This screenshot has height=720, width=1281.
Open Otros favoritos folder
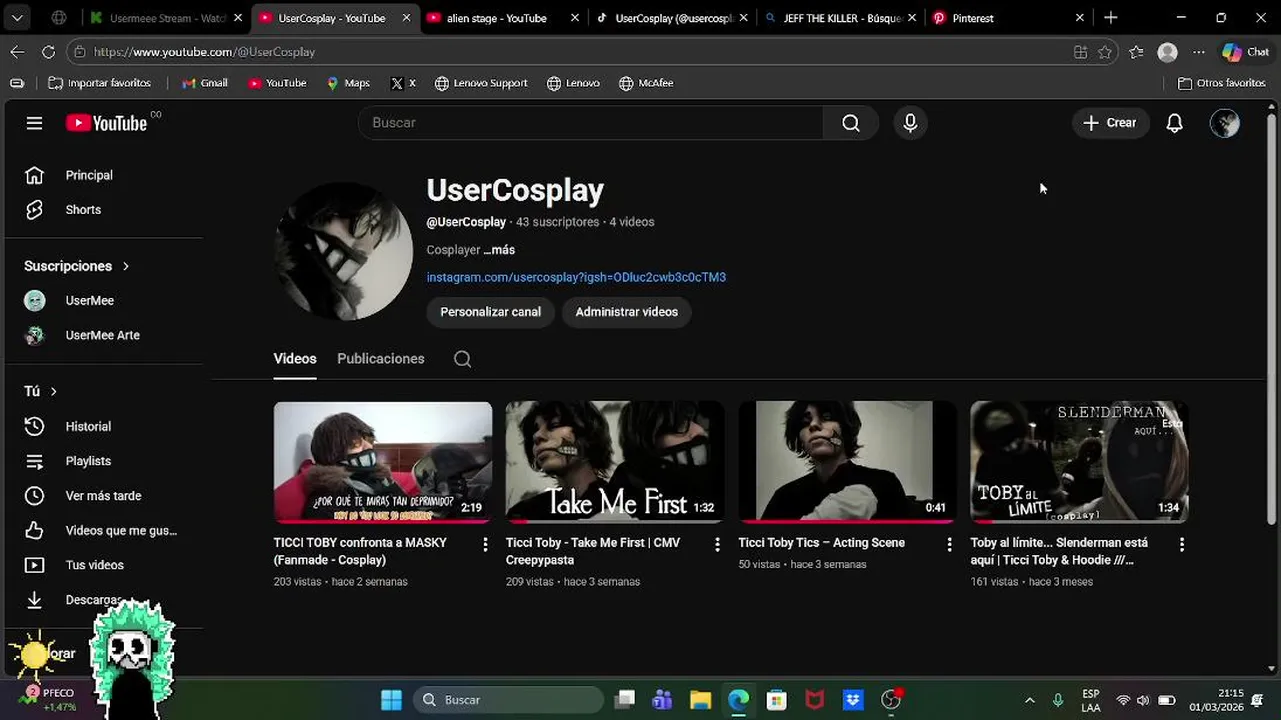point(1222,83)
